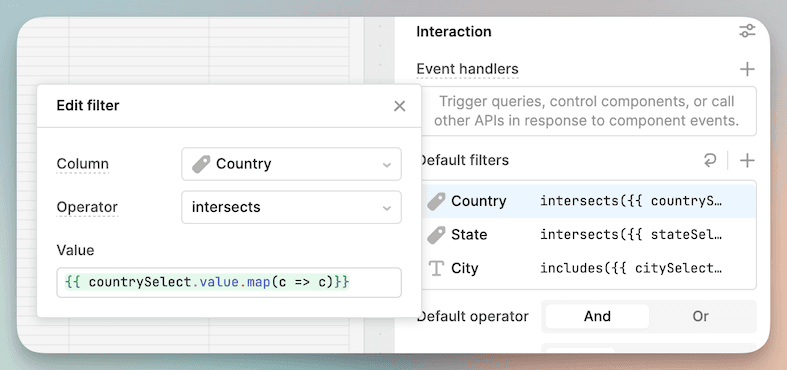Screen dimensions: 787x370
Task: Add a new event handler
Action: [x=747, y=69]
